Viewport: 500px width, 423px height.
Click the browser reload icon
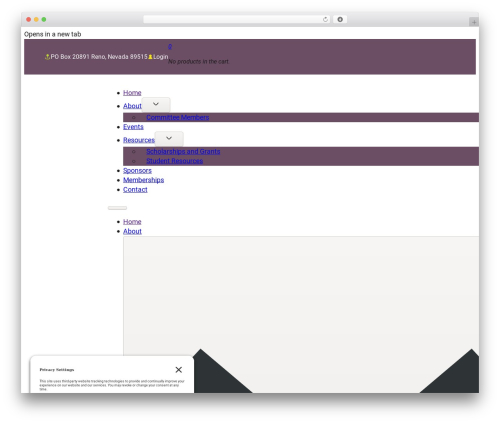pos(325,20)
